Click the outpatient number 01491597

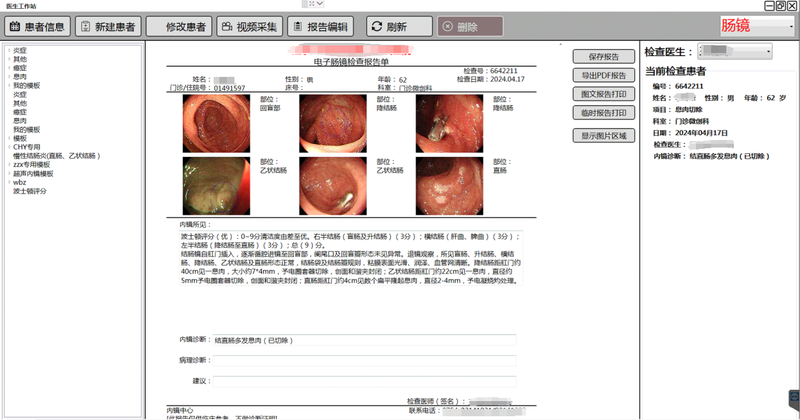[230, 88]
